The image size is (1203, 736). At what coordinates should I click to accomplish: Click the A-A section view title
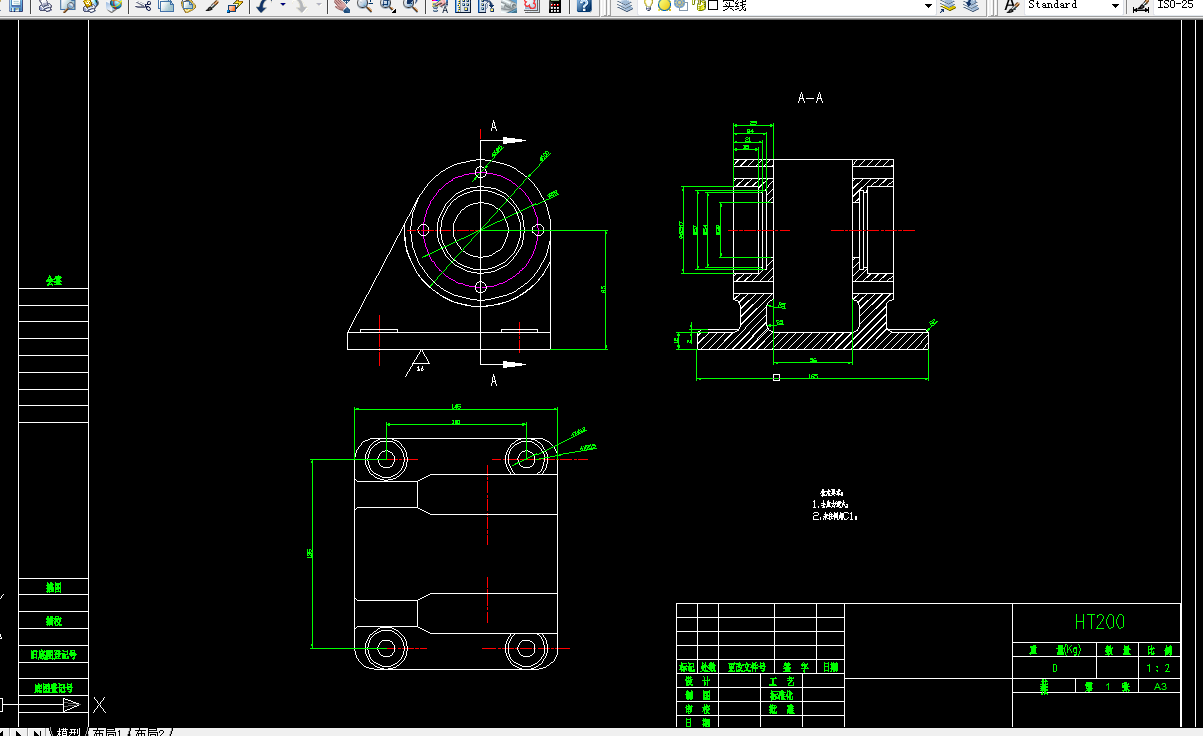click(810, 98)
